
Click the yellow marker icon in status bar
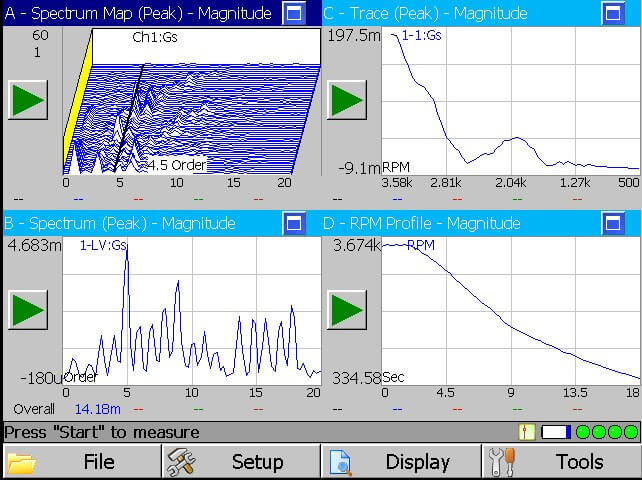(526, 432)
